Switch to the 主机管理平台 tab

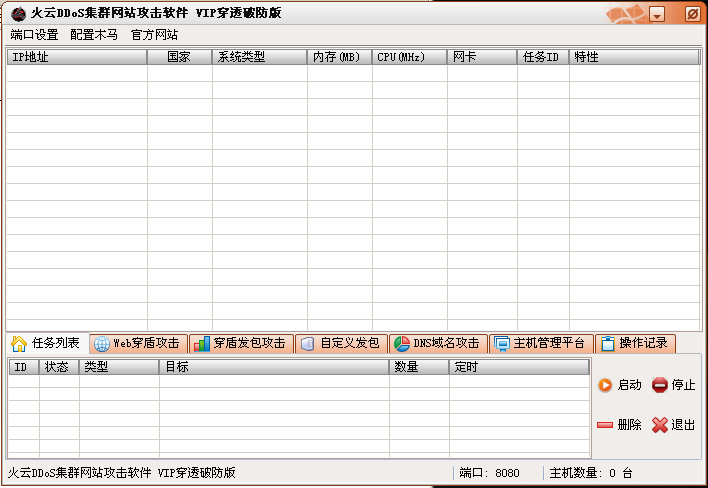pos(541,344)
